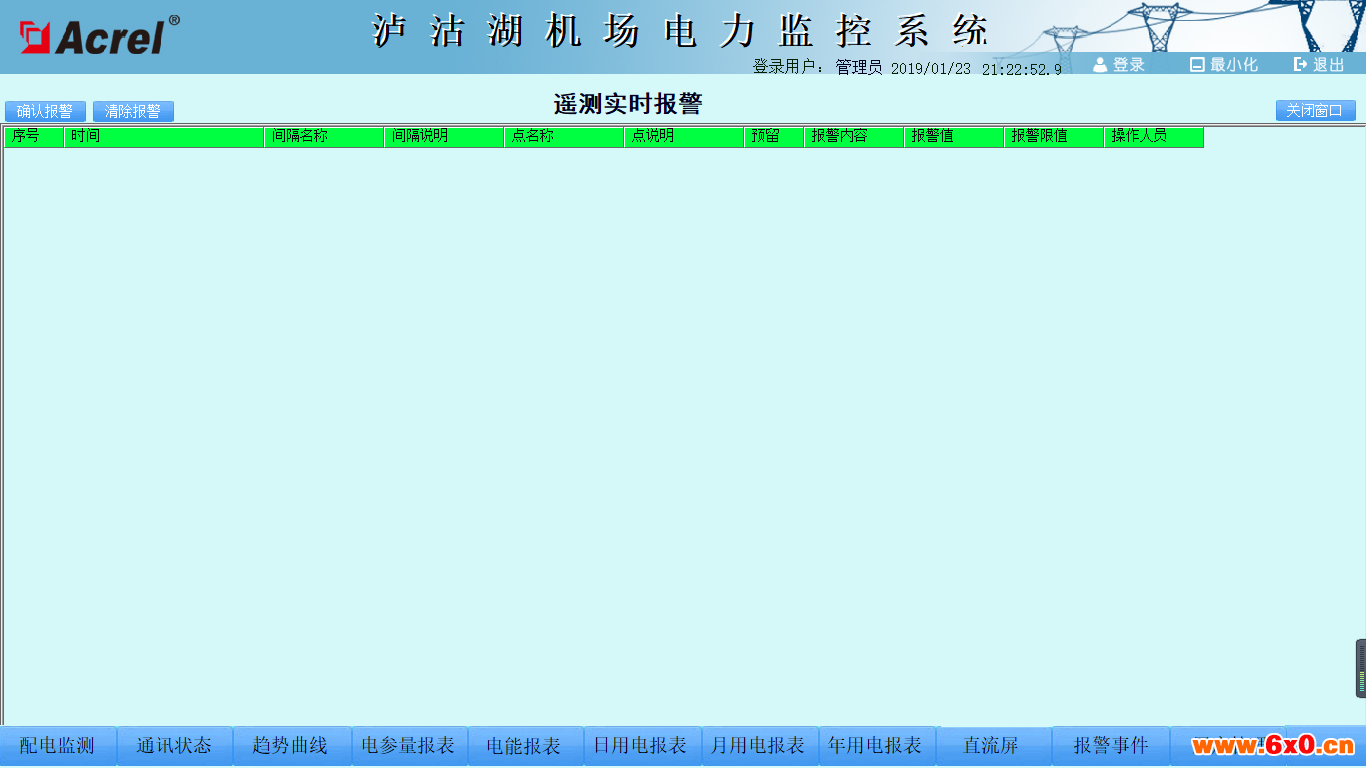Open the 报警事件 tab
This screenshot has width=1366, height=768.
pyautogui.click(x=1110, y=746)
